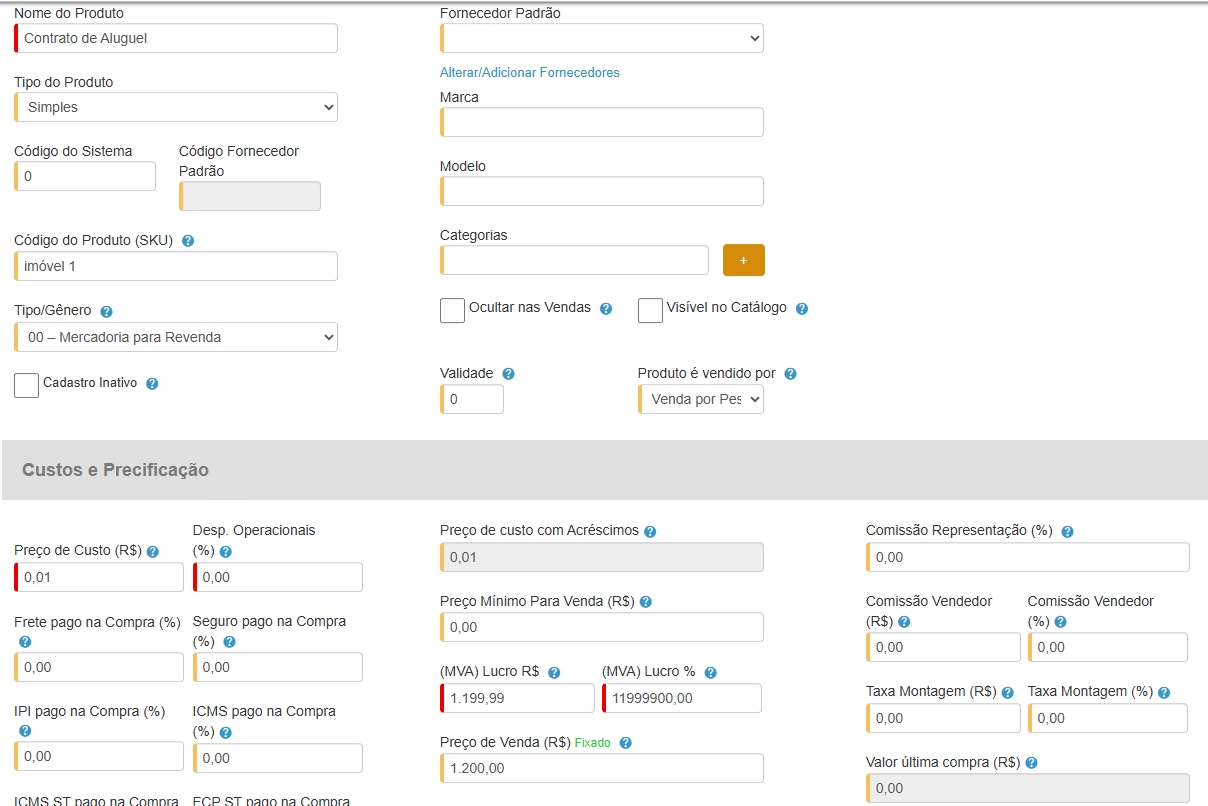Click help icon next to Valor última compra

point(1031,763)
